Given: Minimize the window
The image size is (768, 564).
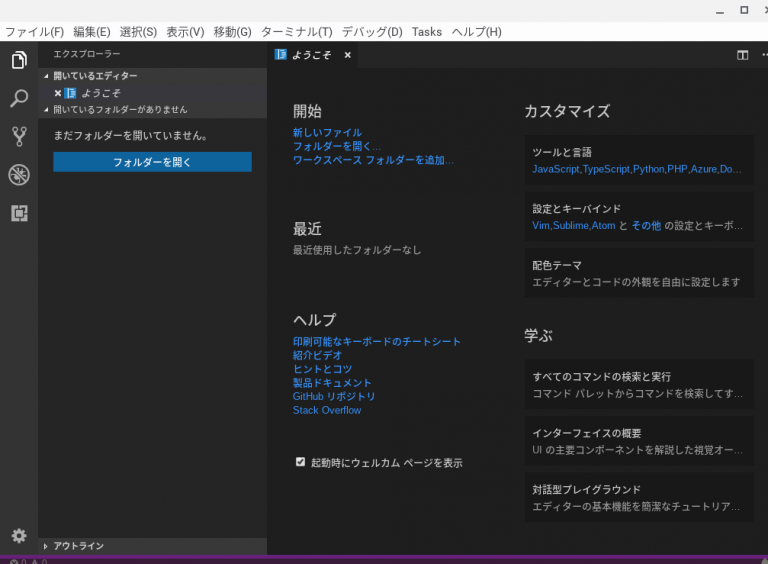Looking at the screenshot, I should click(x=720, y=12).
